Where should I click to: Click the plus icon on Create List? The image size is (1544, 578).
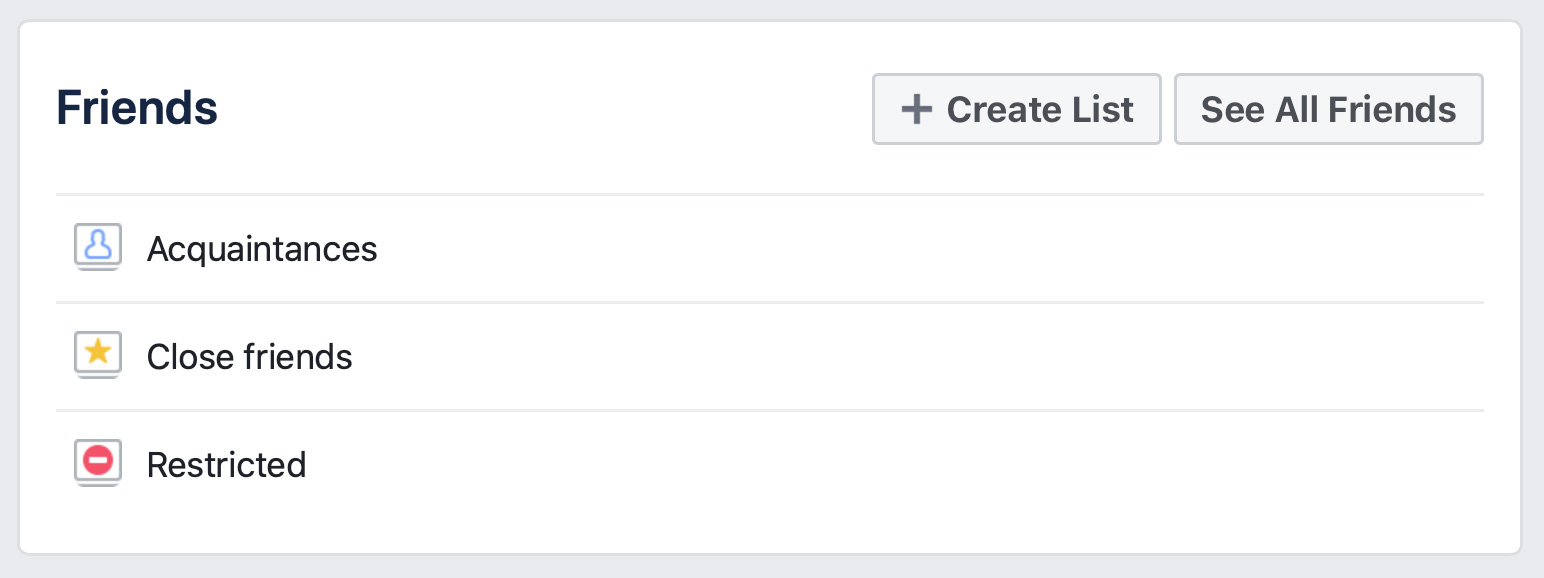(916, 109)
